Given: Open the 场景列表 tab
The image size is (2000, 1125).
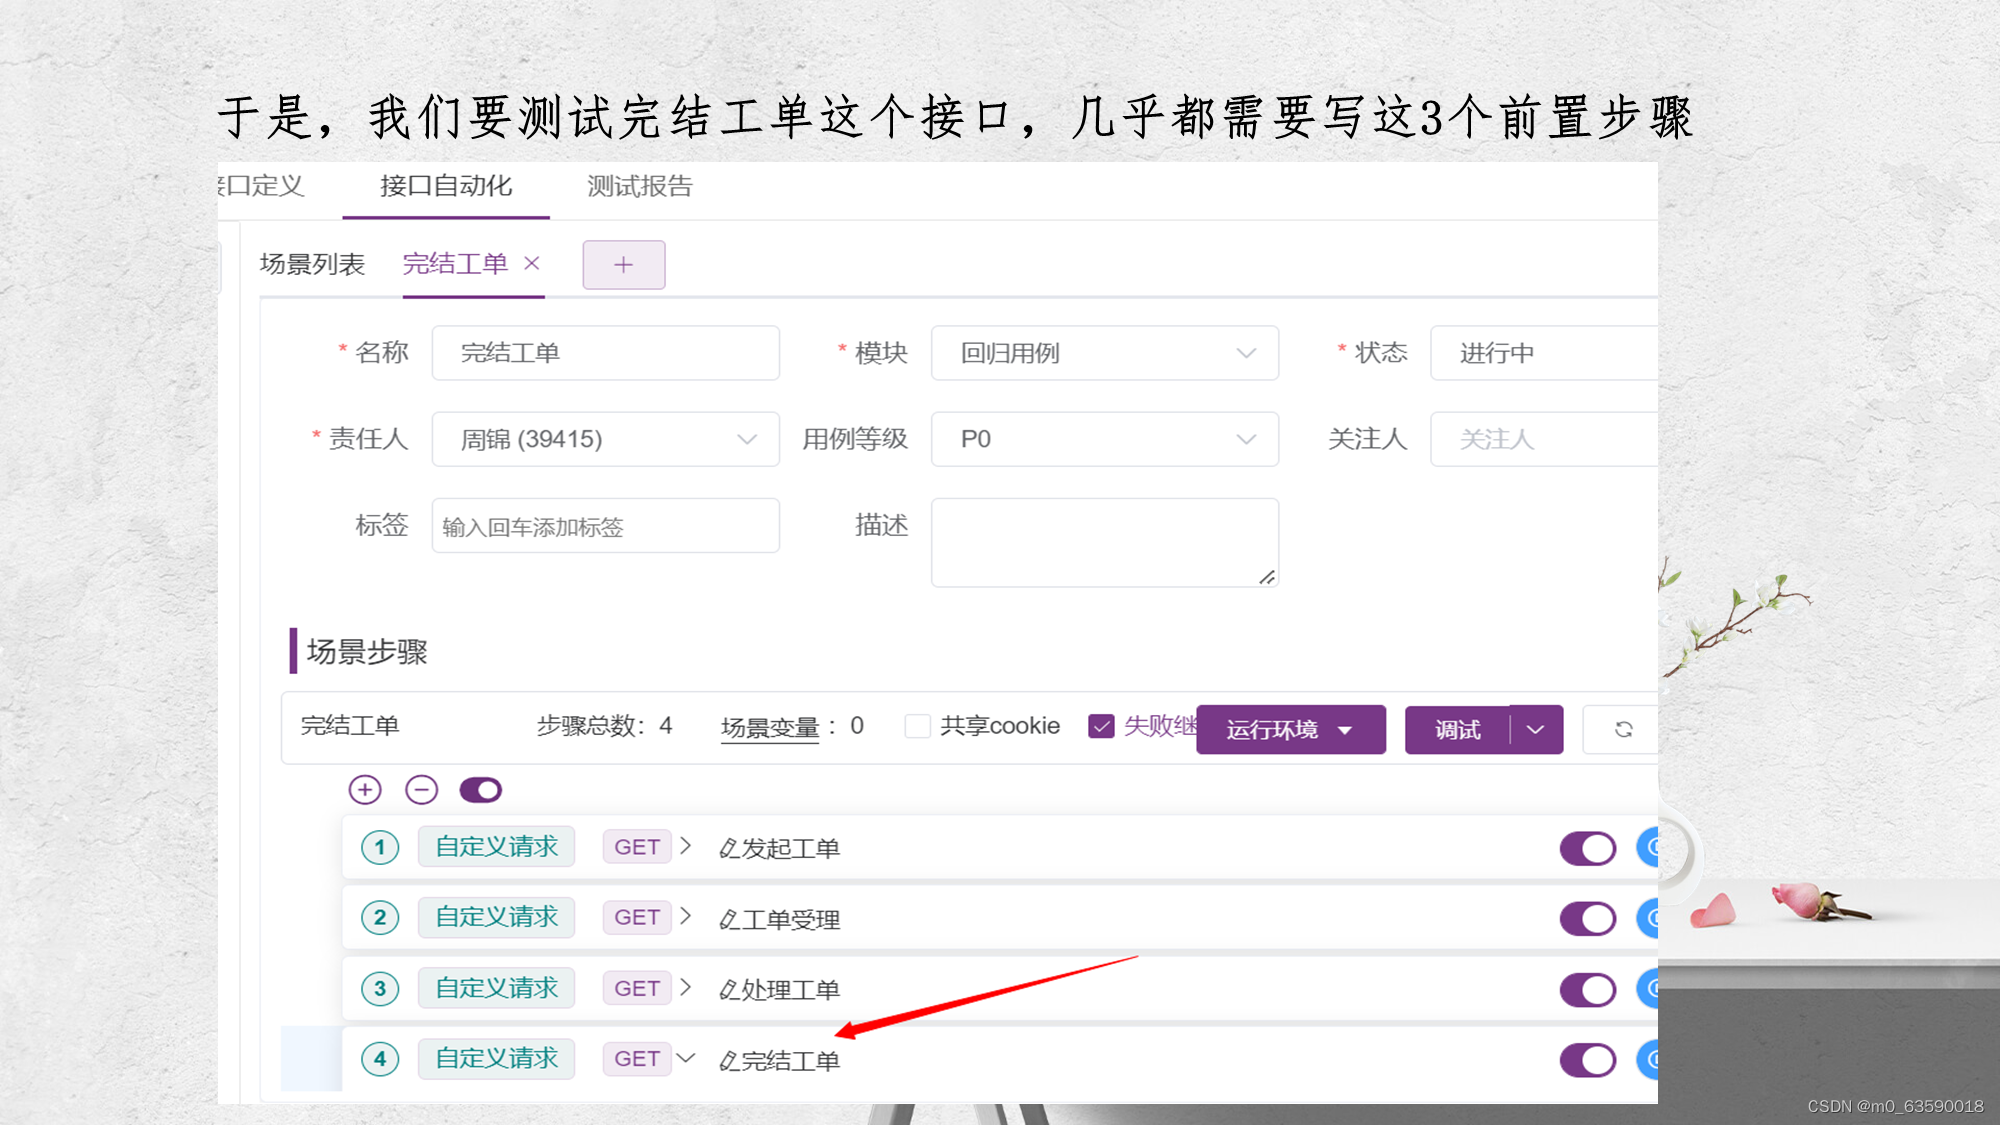Looking at the screenshot, I should click(312, 264).
